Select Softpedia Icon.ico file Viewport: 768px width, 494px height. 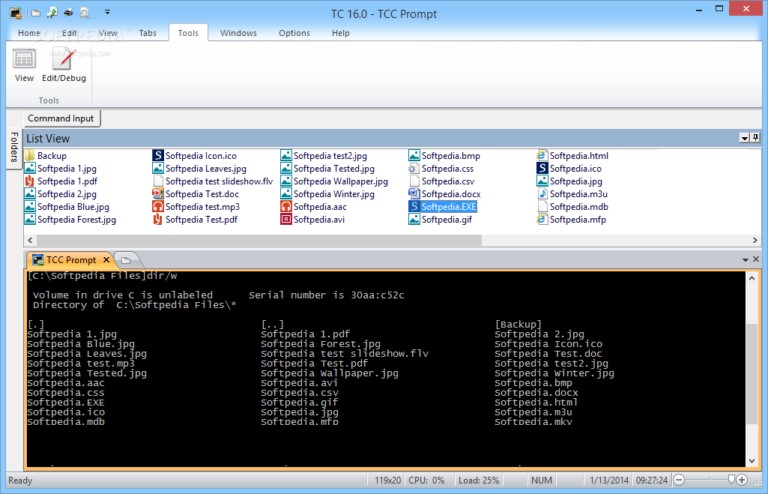[194, 156]
